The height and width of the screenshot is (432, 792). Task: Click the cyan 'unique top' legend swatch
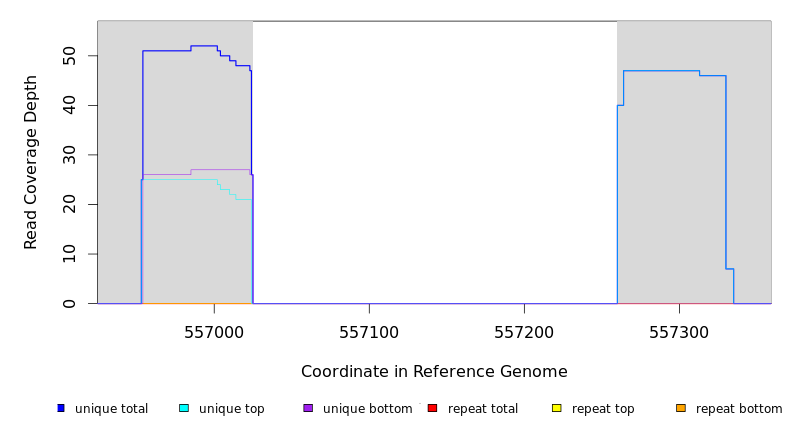pyautogui.click(x=184, y=408)
